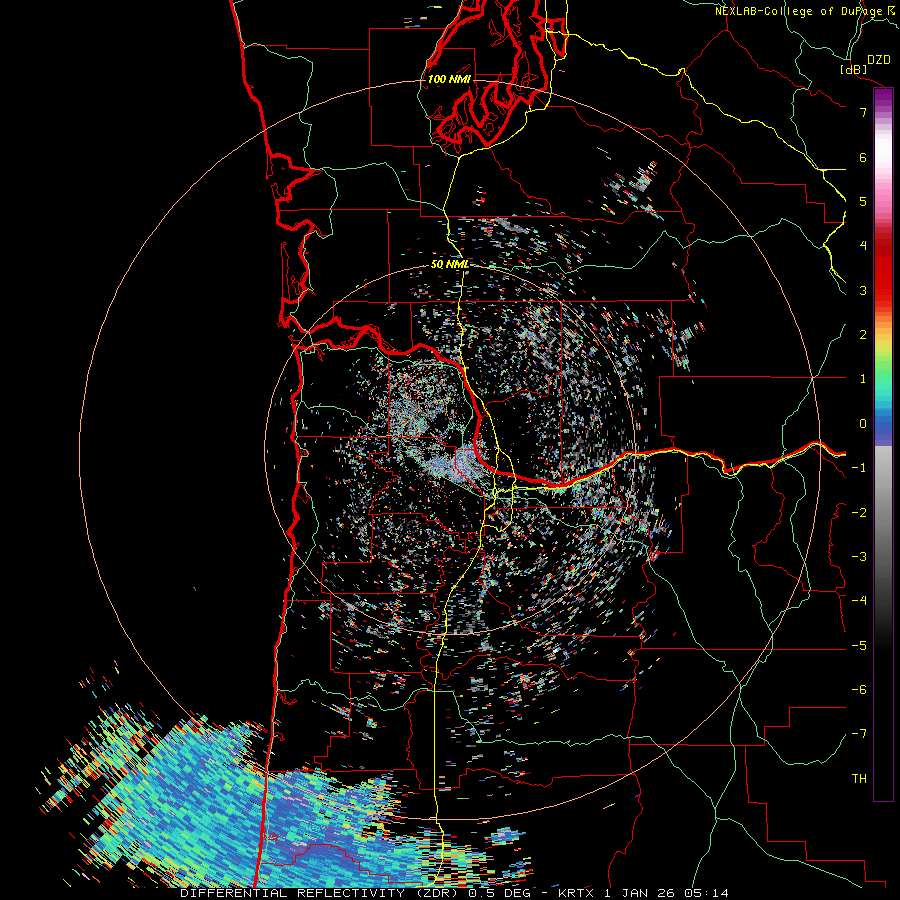Click the '6' value on color scale

(x=863, y=157)
